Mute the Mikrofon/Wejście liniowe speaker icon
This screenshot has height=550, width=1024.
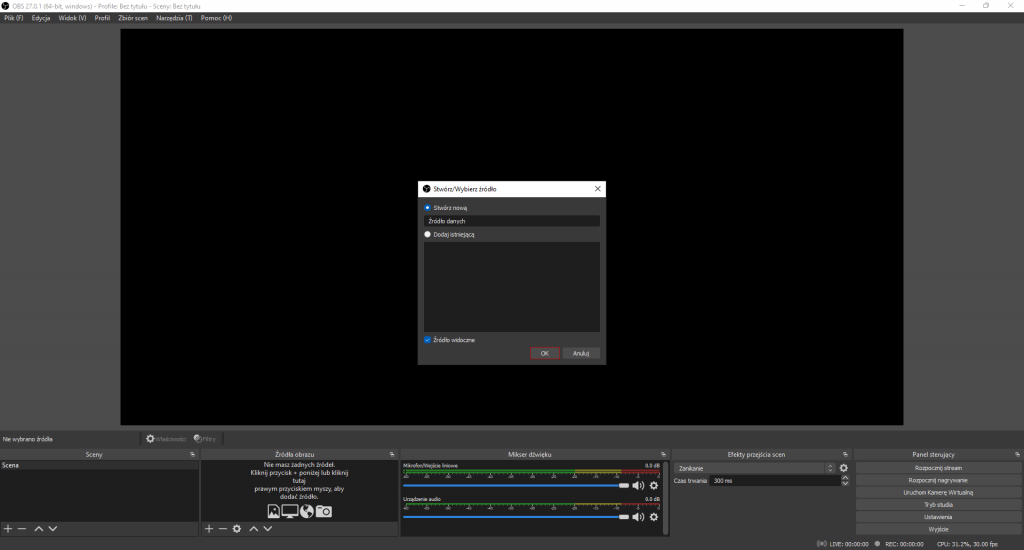[x=639, y=485]
